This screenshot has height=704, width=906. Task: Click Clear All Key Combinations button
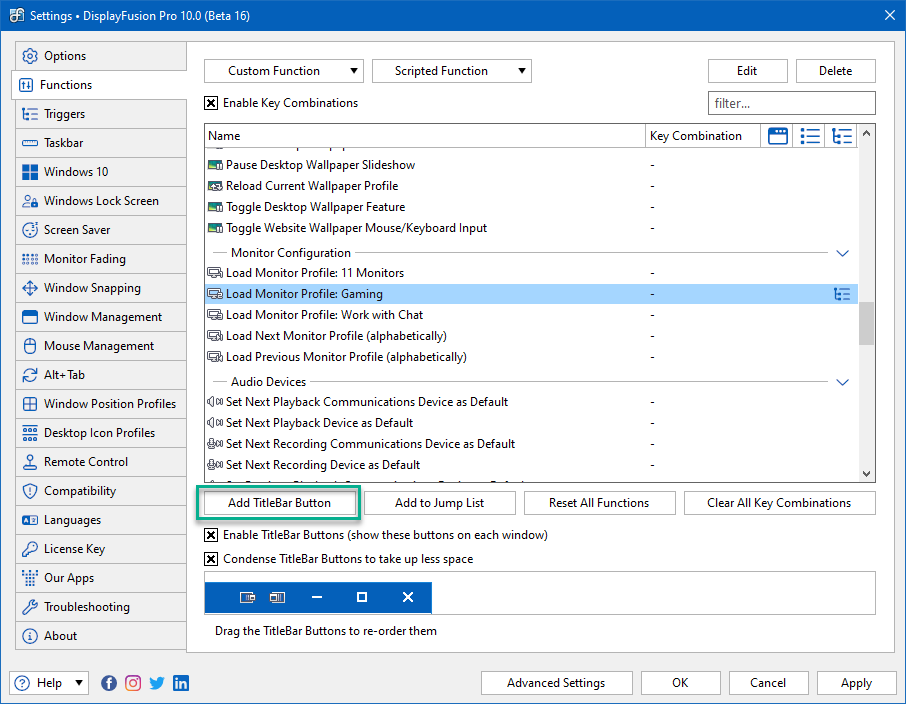coord(779,503)
